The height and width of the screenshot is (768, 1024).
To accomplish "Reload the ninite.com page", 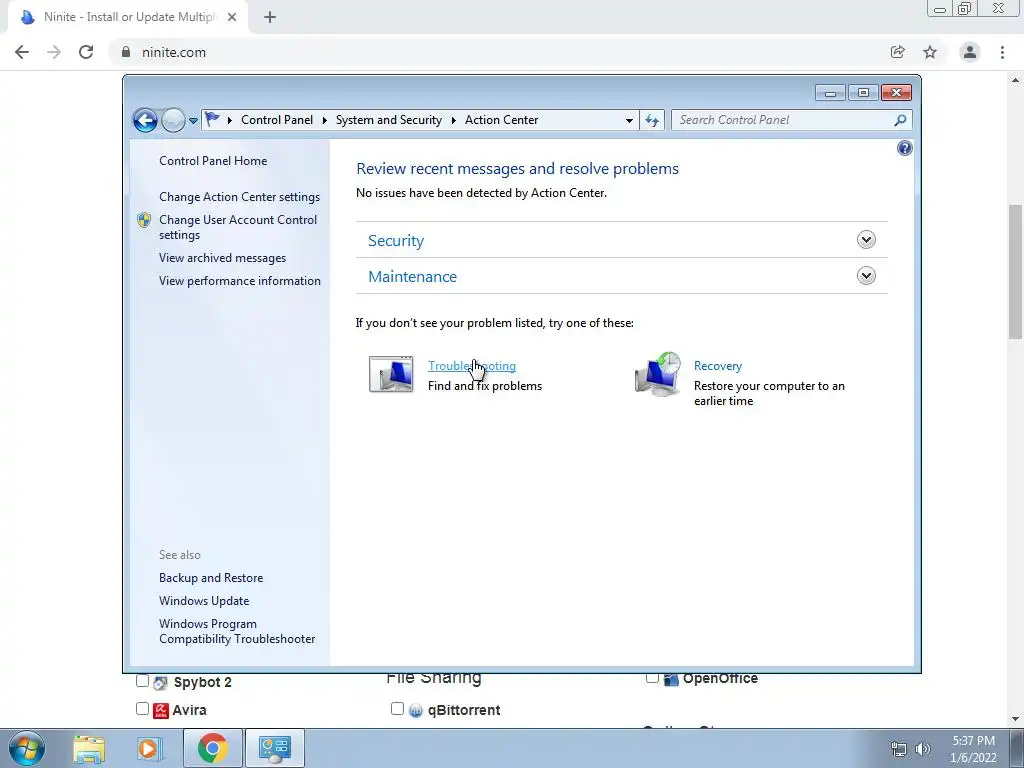I will 86,52.
